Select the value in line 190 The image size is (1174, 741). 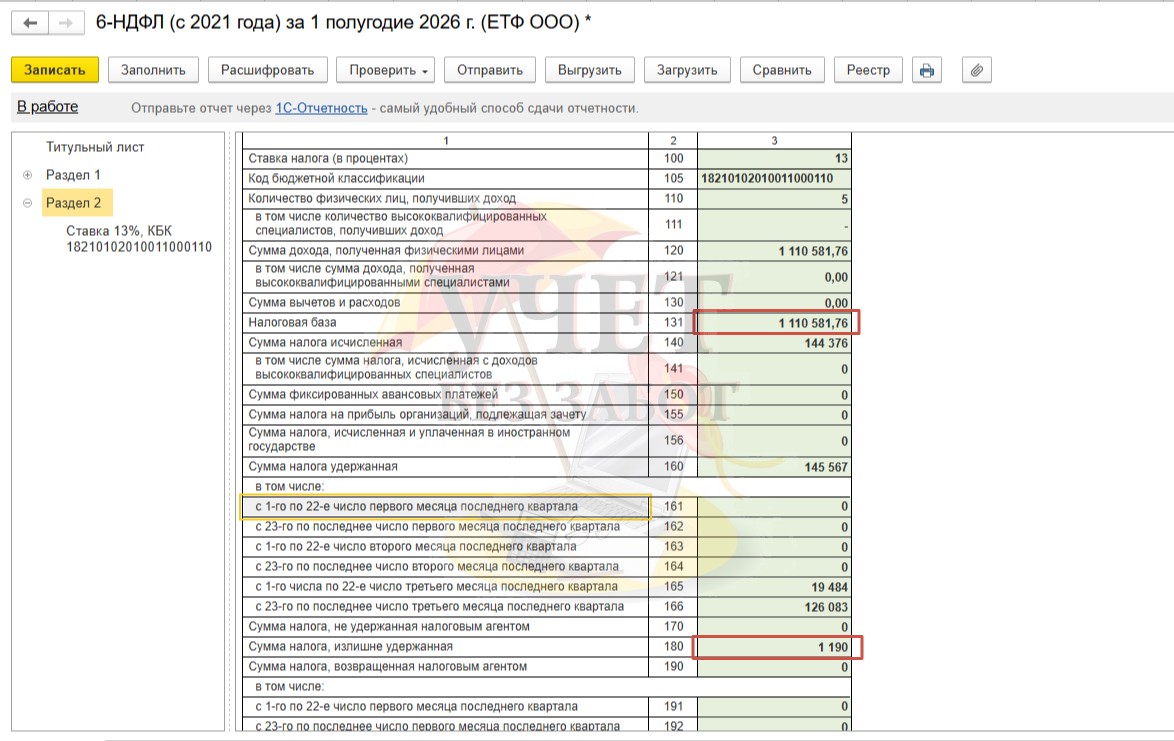click(774, 667)
